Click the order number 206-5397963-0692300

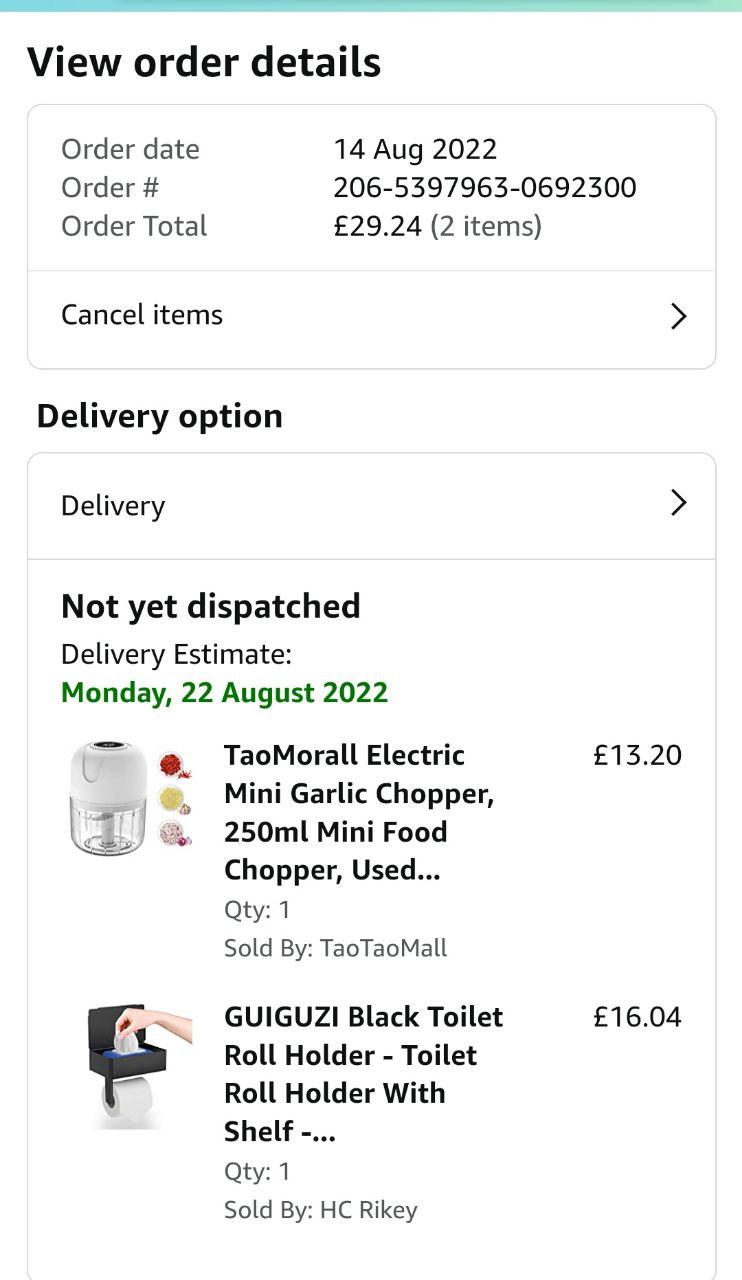pos(484,188)
